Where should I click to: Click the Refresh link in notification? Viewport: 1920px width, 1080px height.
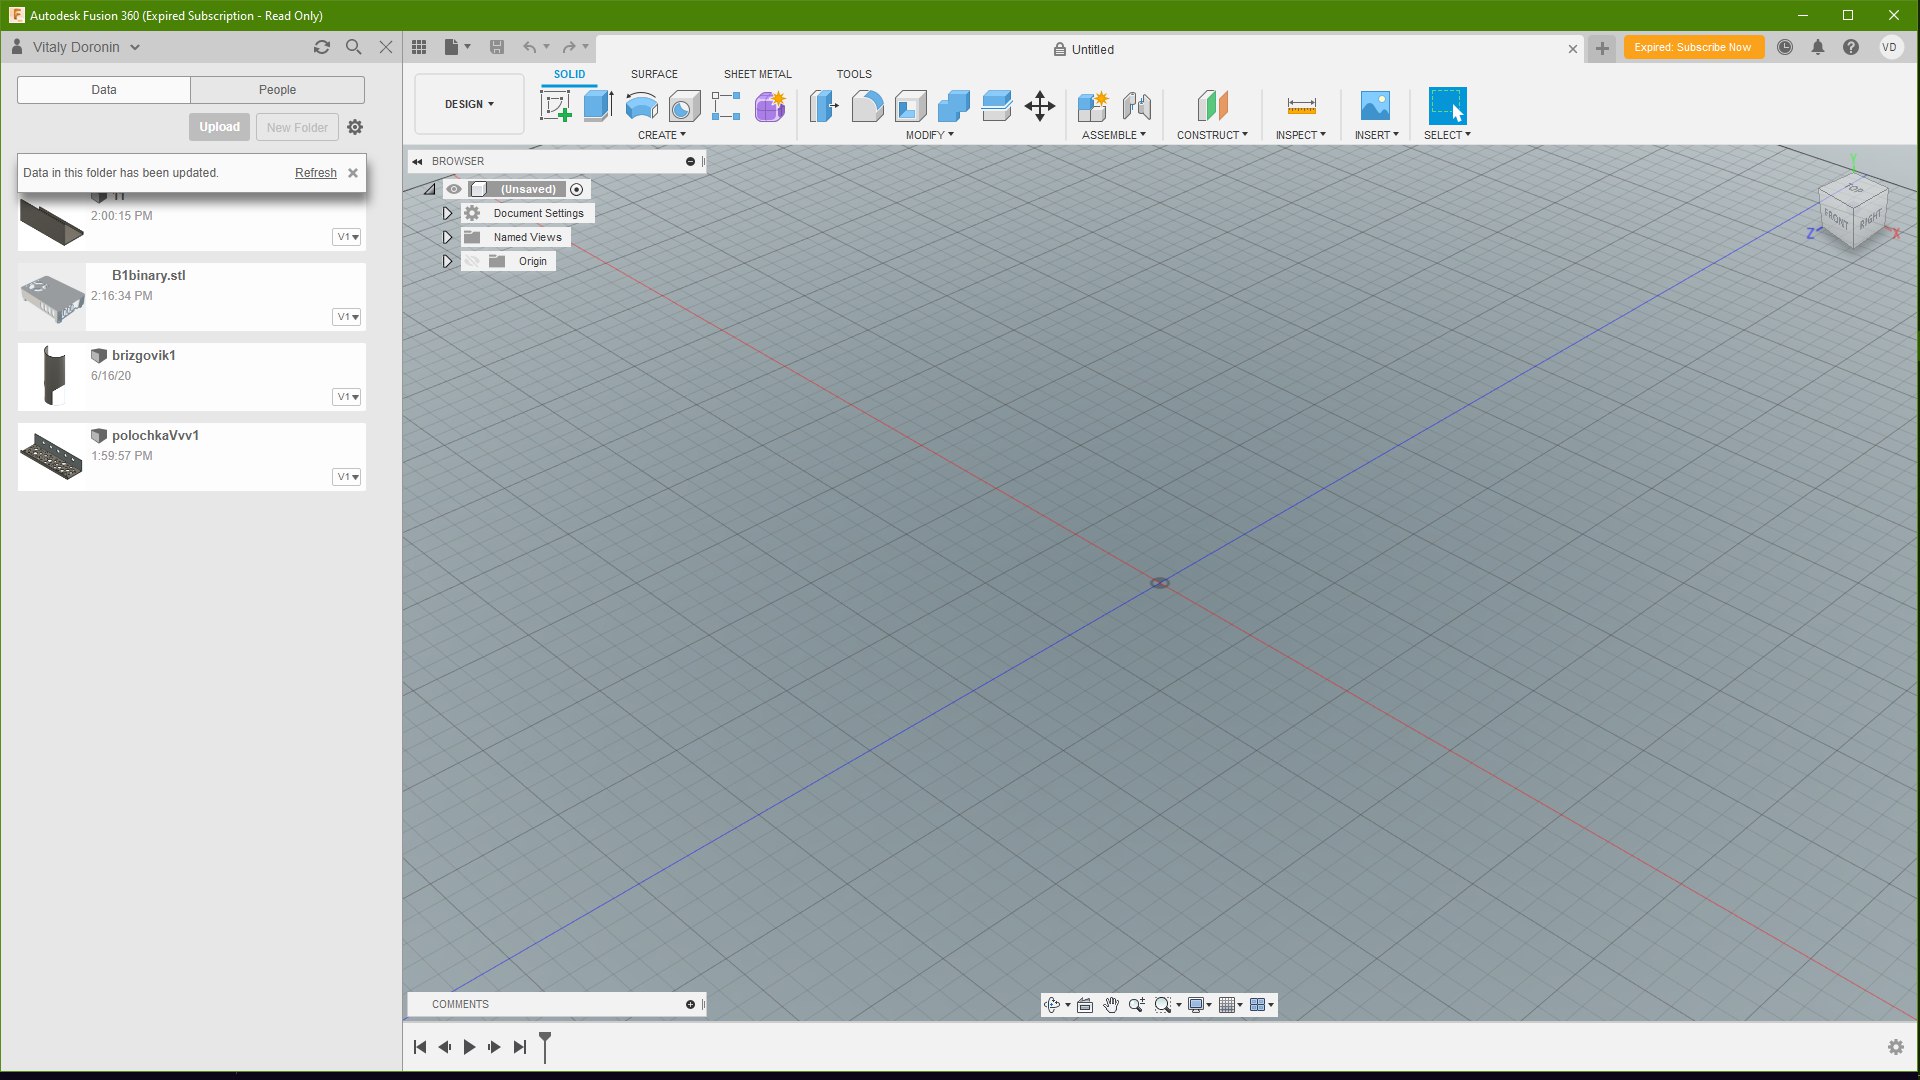coord(316,173)
